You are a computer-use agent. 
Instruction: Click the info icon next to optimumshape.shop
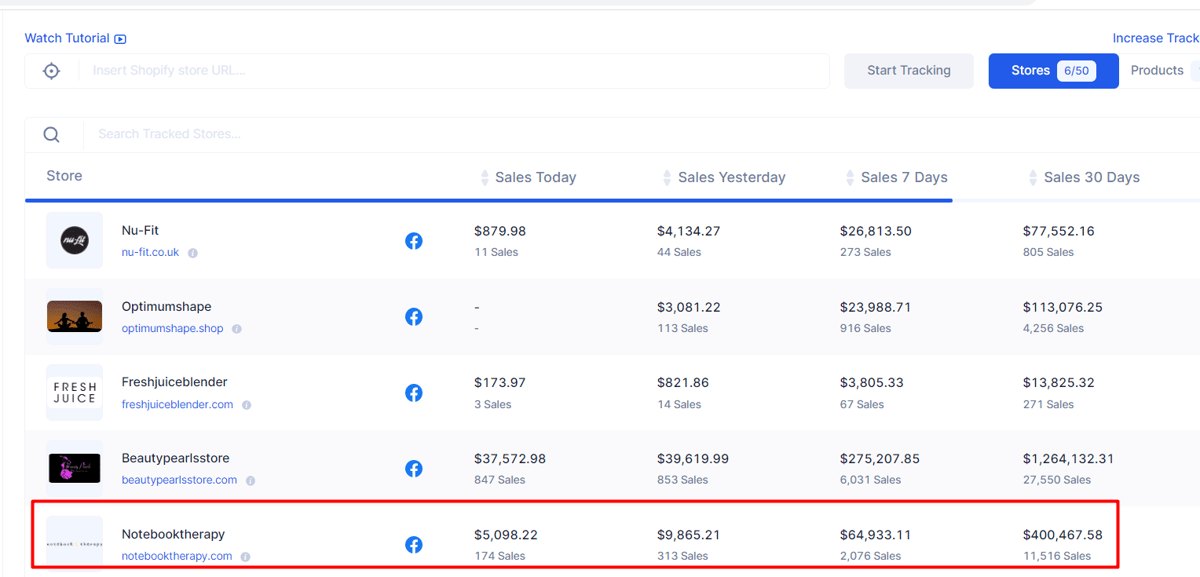point(237,329)
